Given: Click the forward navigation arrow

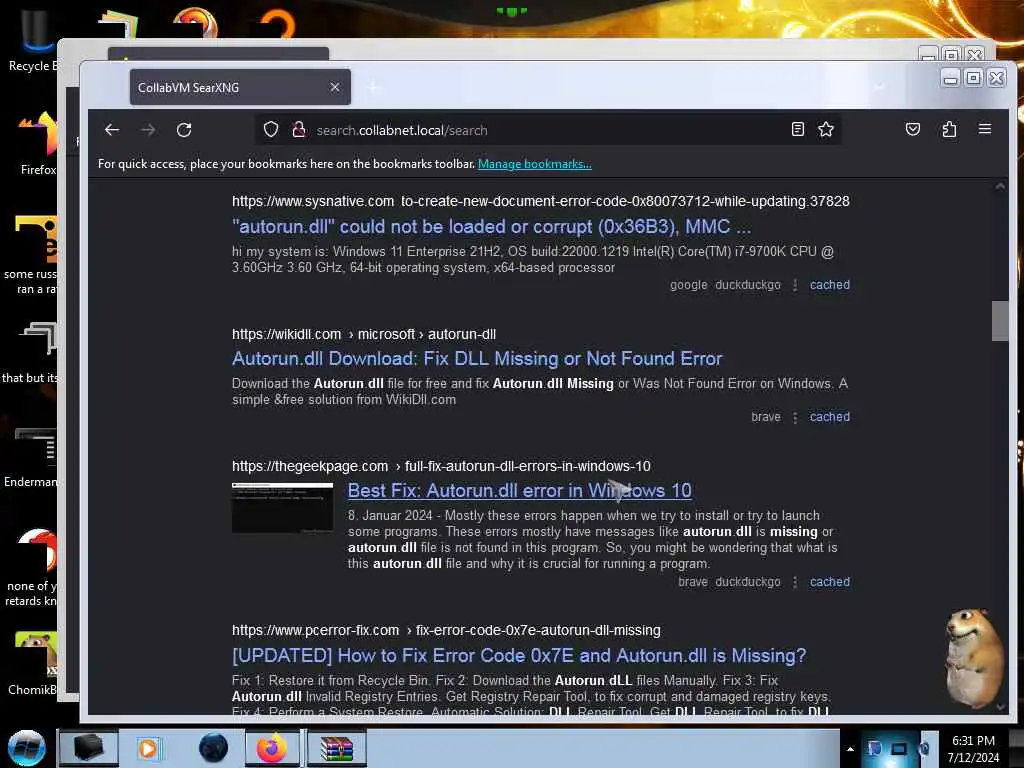Looking at the screenshot, I should tap(148, 130).
